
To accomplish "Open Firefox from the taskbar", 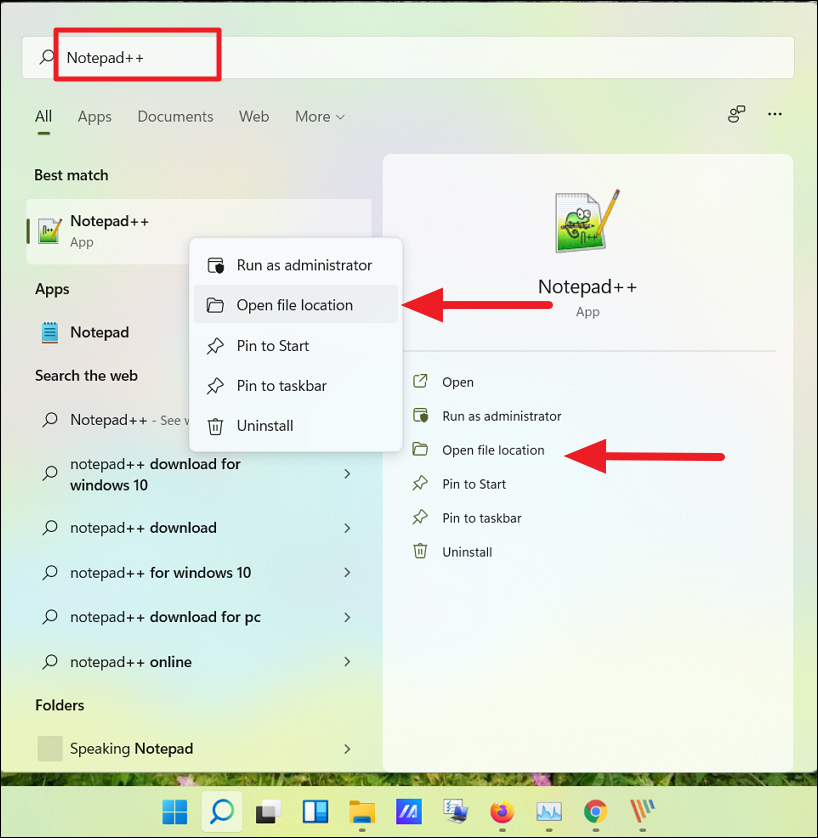I will pyautogui.click(x=502, y=811).
